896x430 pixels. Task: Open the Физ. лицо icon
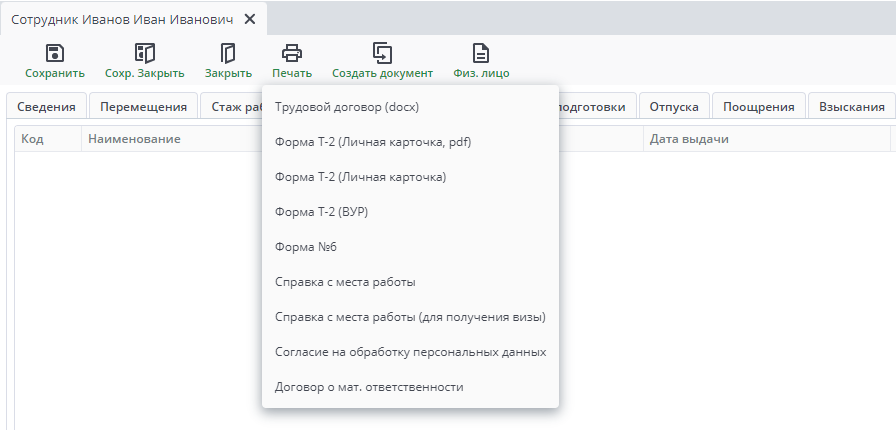[x=481, y=53]
